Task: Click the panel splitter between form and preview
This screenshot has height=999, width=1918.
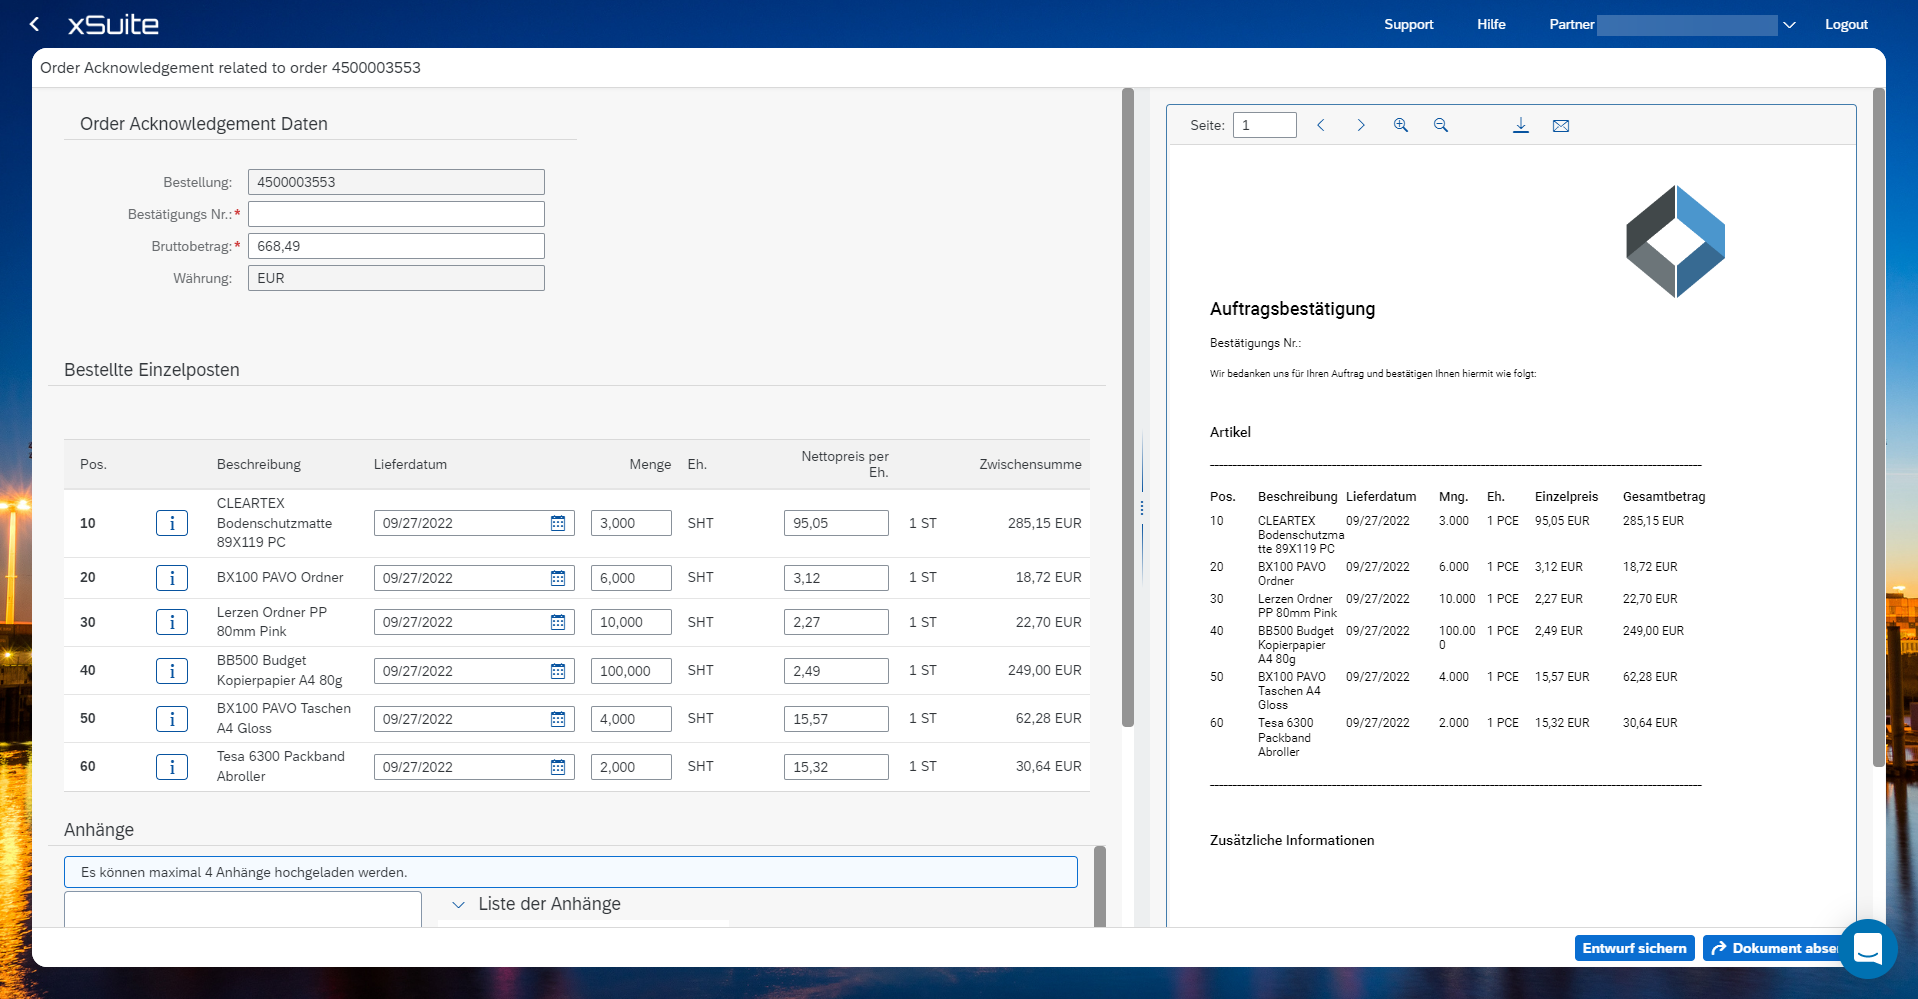Action: tap(1142, 508)
